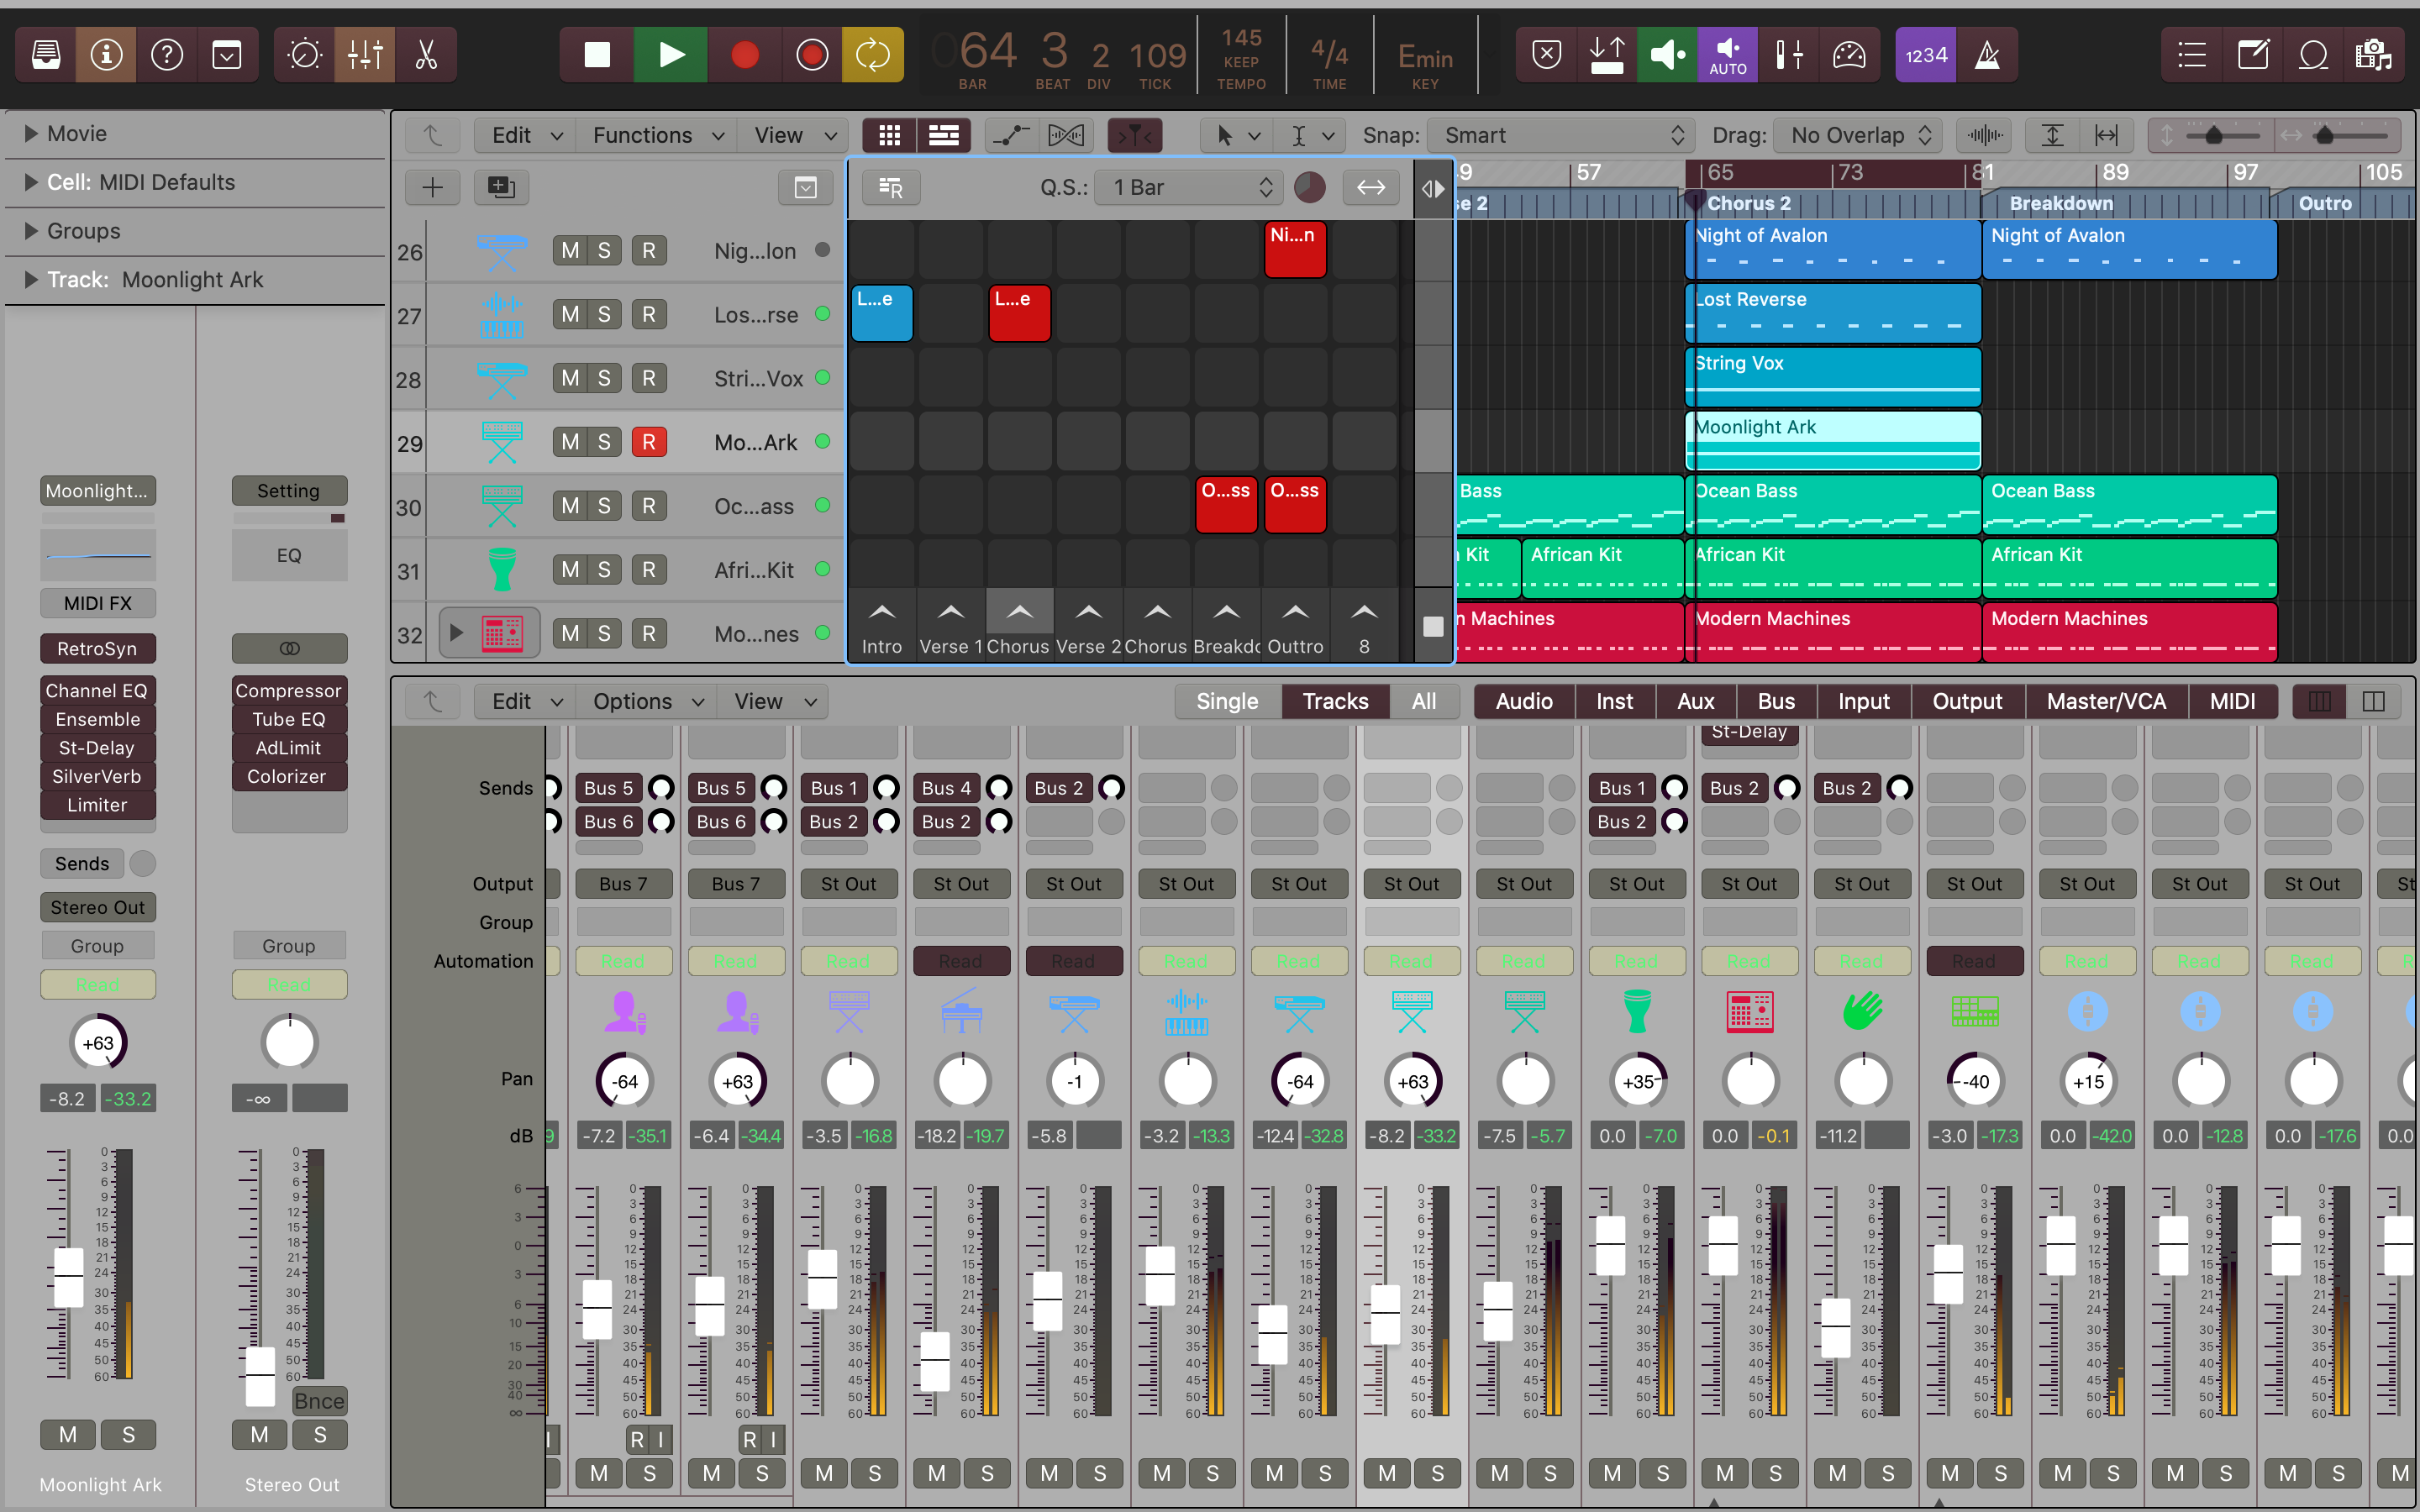Mute the Ocean Bass track
The width and height of the screenshot is (2420, 1512).
point(569,506)
